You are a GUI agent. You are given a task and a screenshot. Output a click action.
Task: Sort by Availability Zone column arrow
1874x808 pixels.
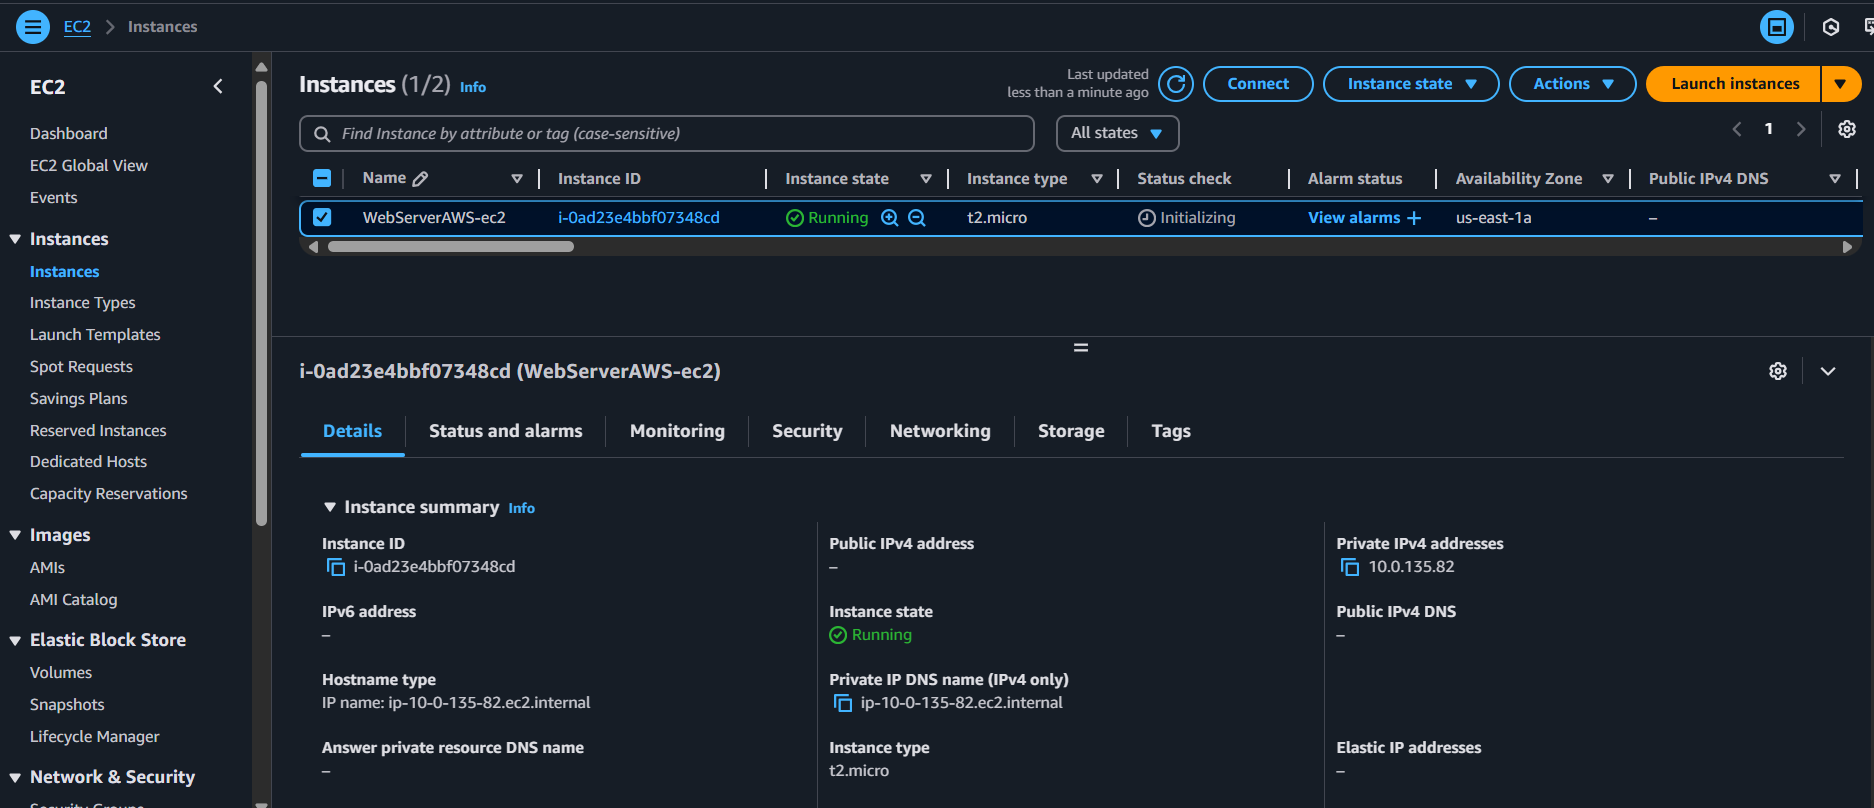(x=1608, y=179)
